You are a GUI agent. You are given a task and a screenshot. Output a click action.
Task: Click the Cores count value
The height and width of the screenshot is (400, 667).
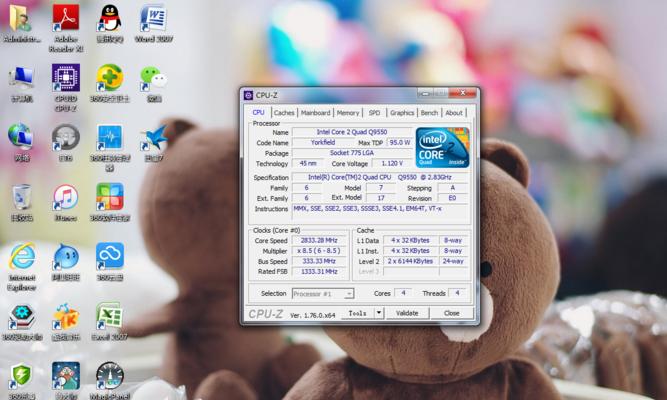click(x=403, y=293)
